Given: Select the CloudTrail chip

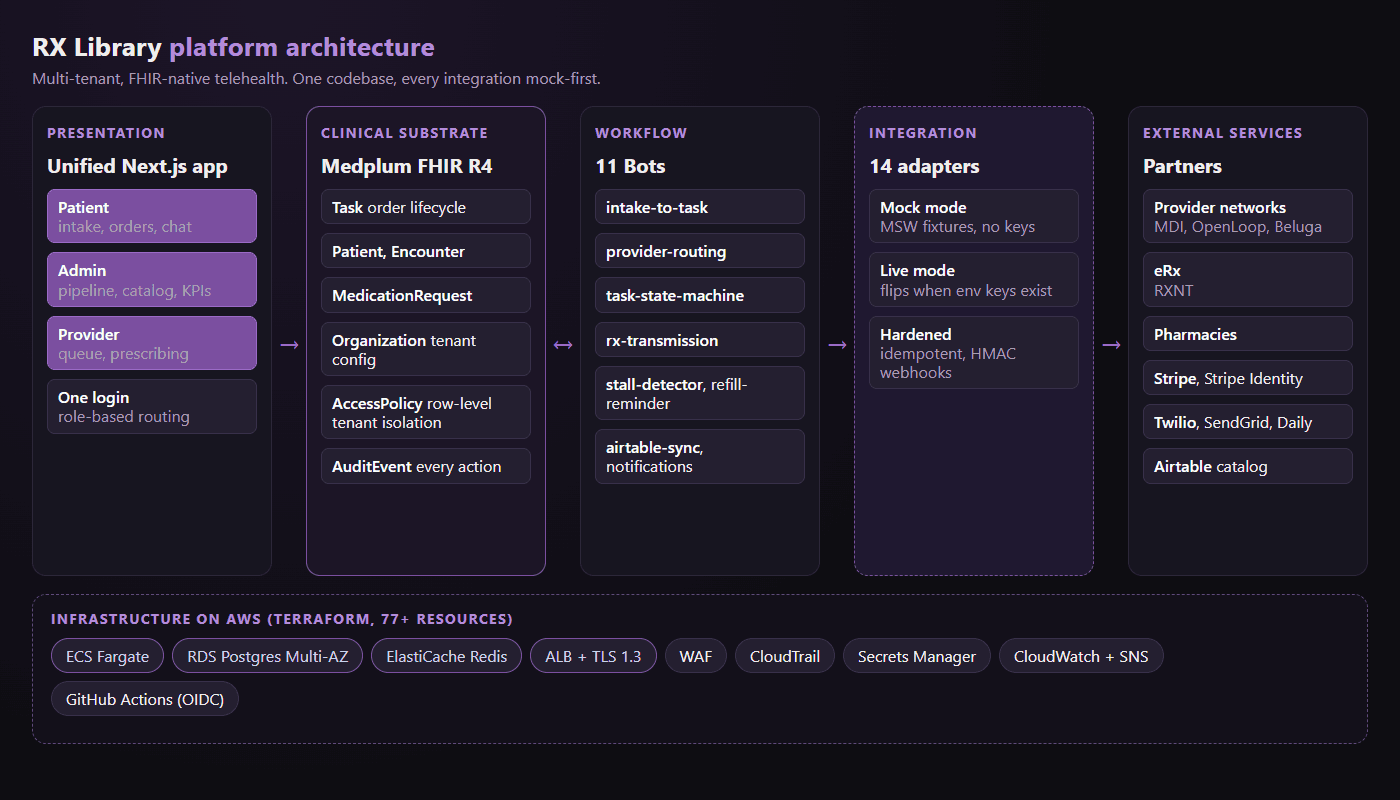Looking at the screenshot, I should pyautogui.click(x=785, y=656).
